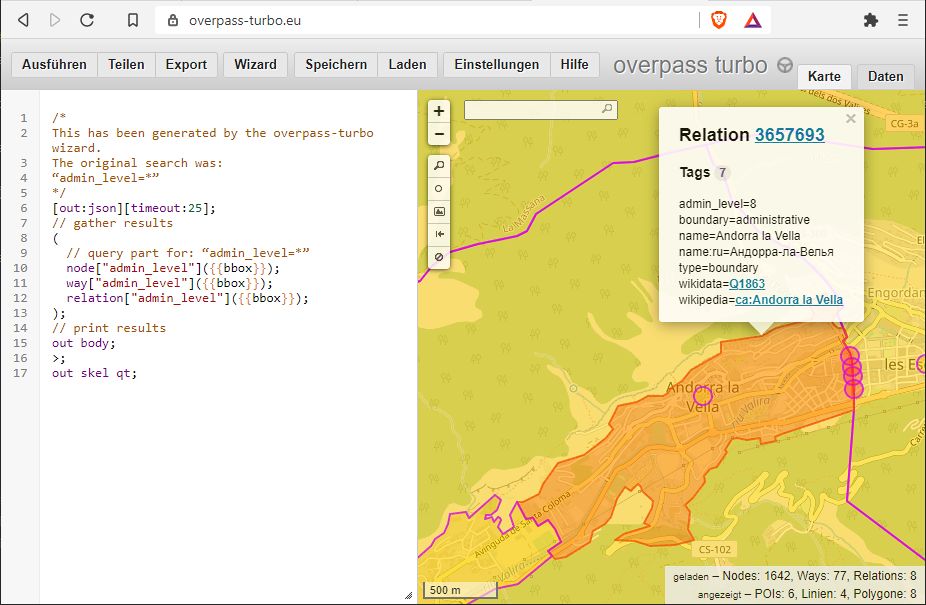Click the name:ru tag line

(756, 252)
